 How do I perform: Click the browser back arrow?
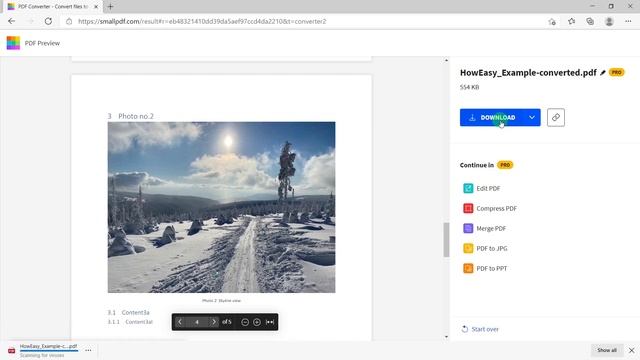click(11, 21)
